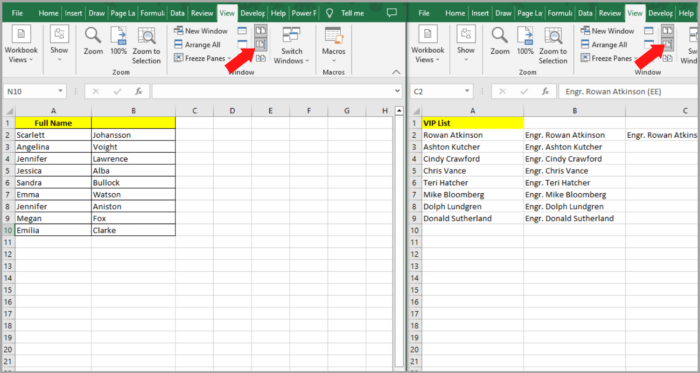
Task: Click the Tell me lightbulb icon
Action: pos(330,13)
